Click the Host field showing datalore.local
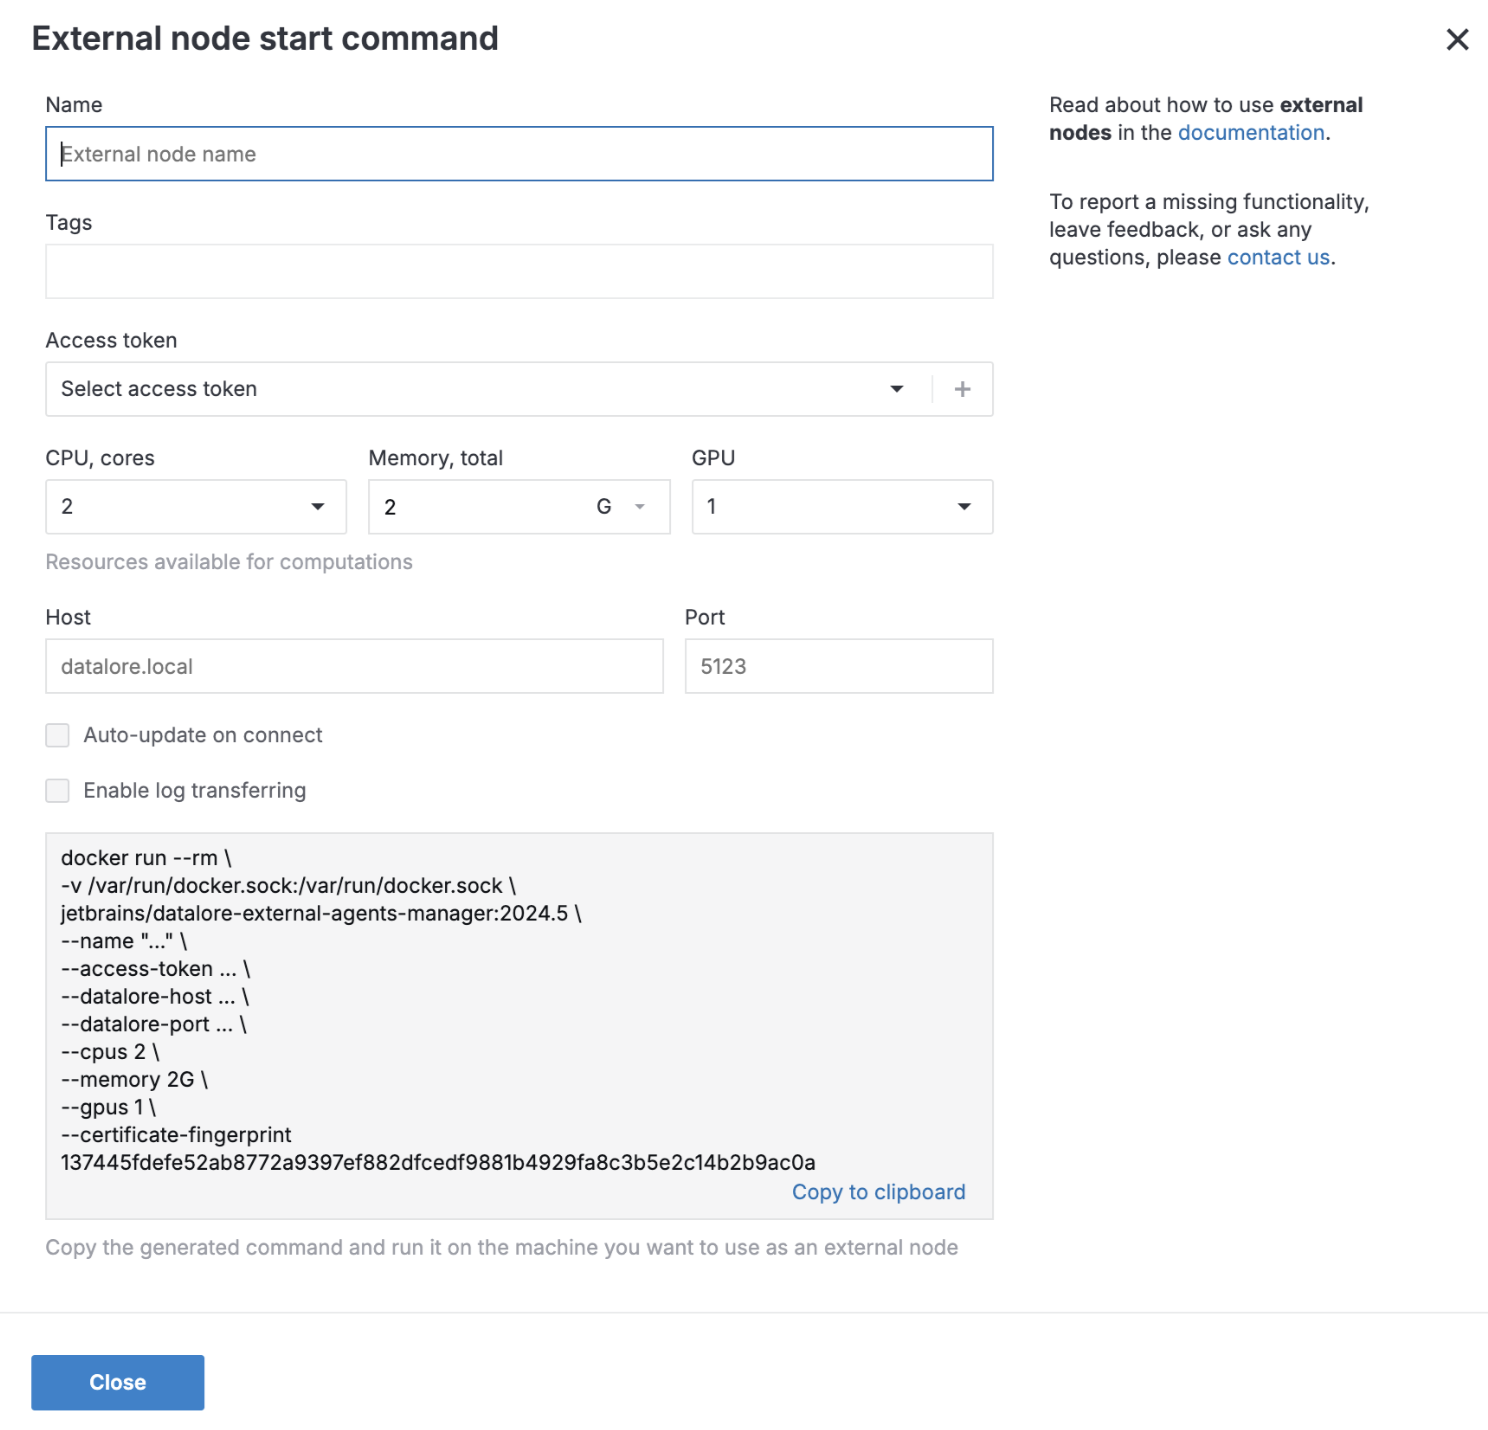The image size is (1488, 1430). click(354, 667)
